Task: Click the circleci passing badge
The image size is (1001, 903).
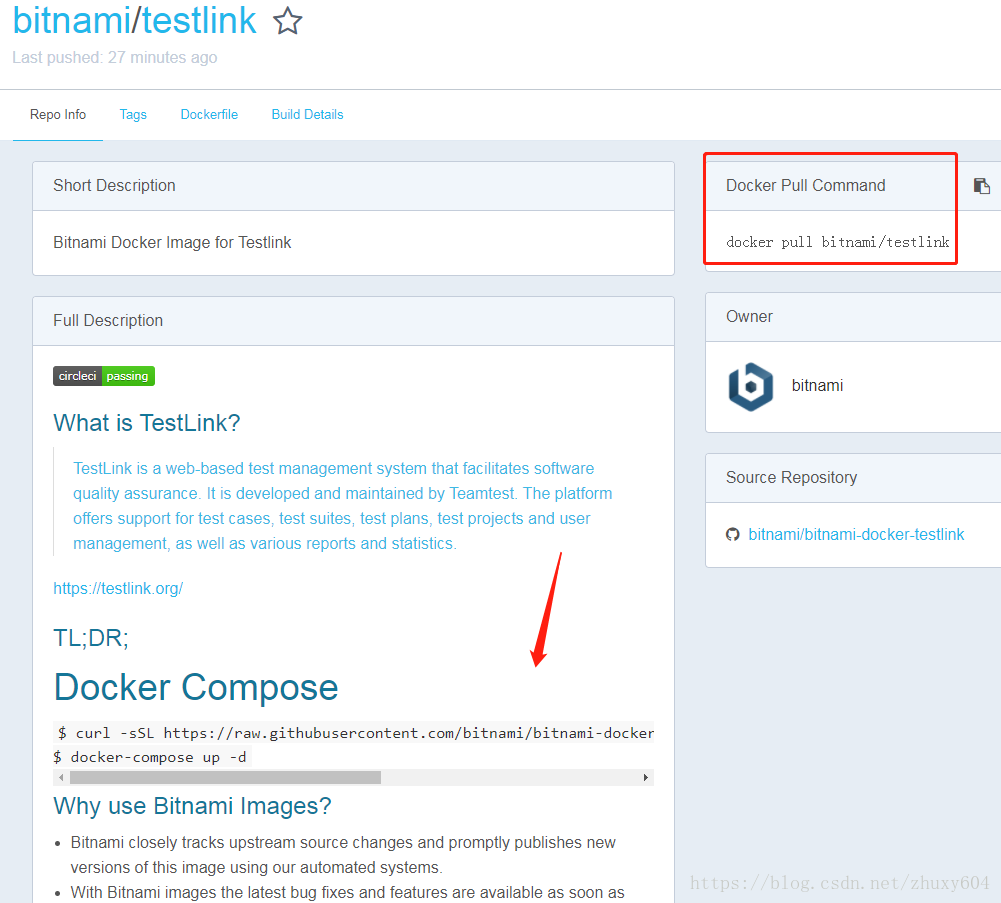Action: click(x=104, y=376)
